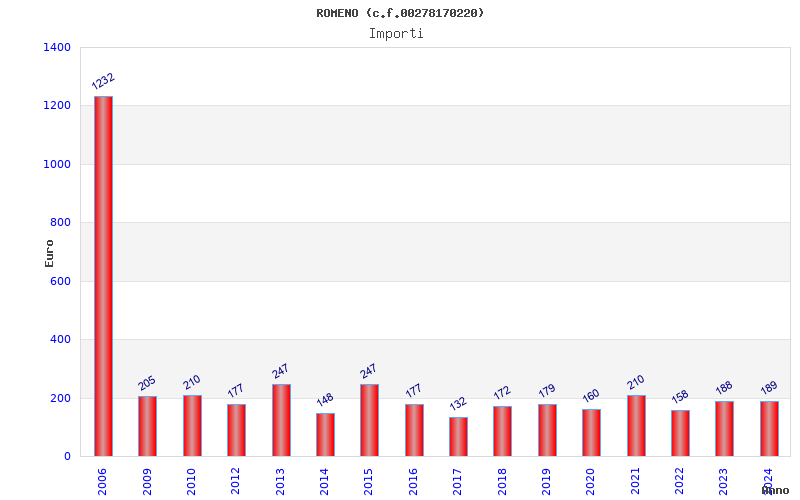Click the 2015 red bar
Viewport: 800px width, 500px height.
(369, 420)
